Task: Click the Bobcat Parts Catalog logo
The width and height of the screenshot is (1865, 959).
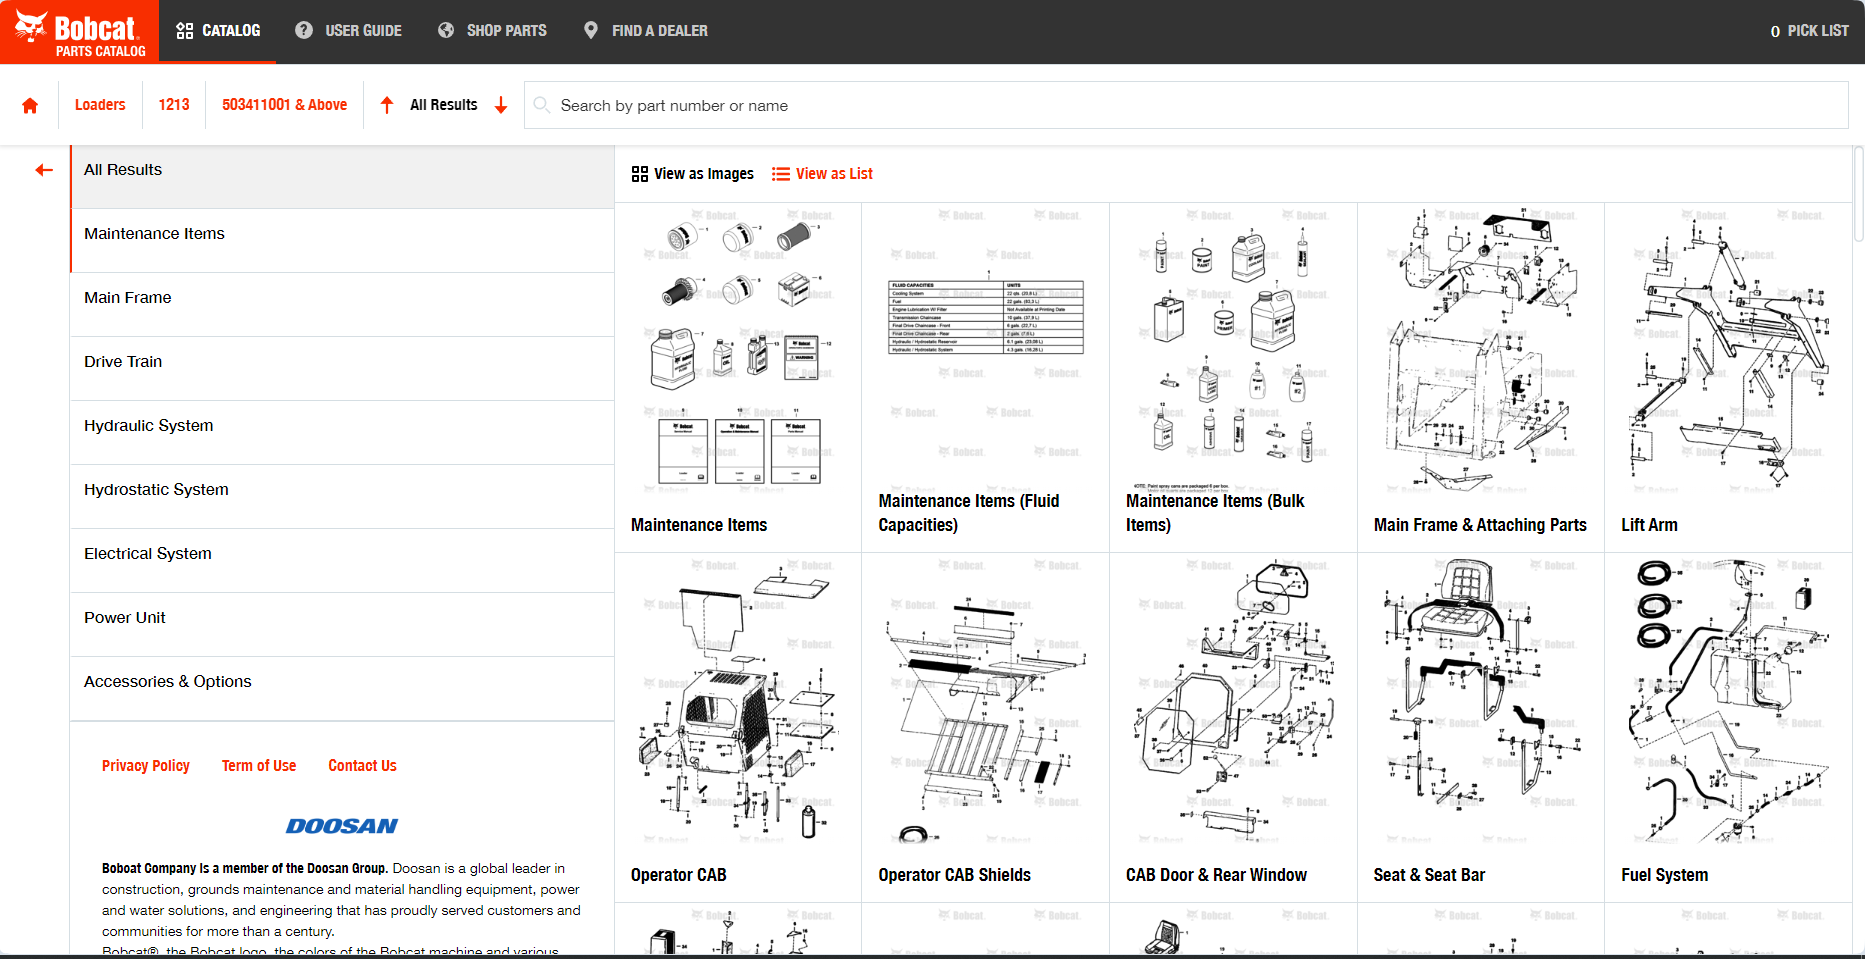Action: click(80, 32)
